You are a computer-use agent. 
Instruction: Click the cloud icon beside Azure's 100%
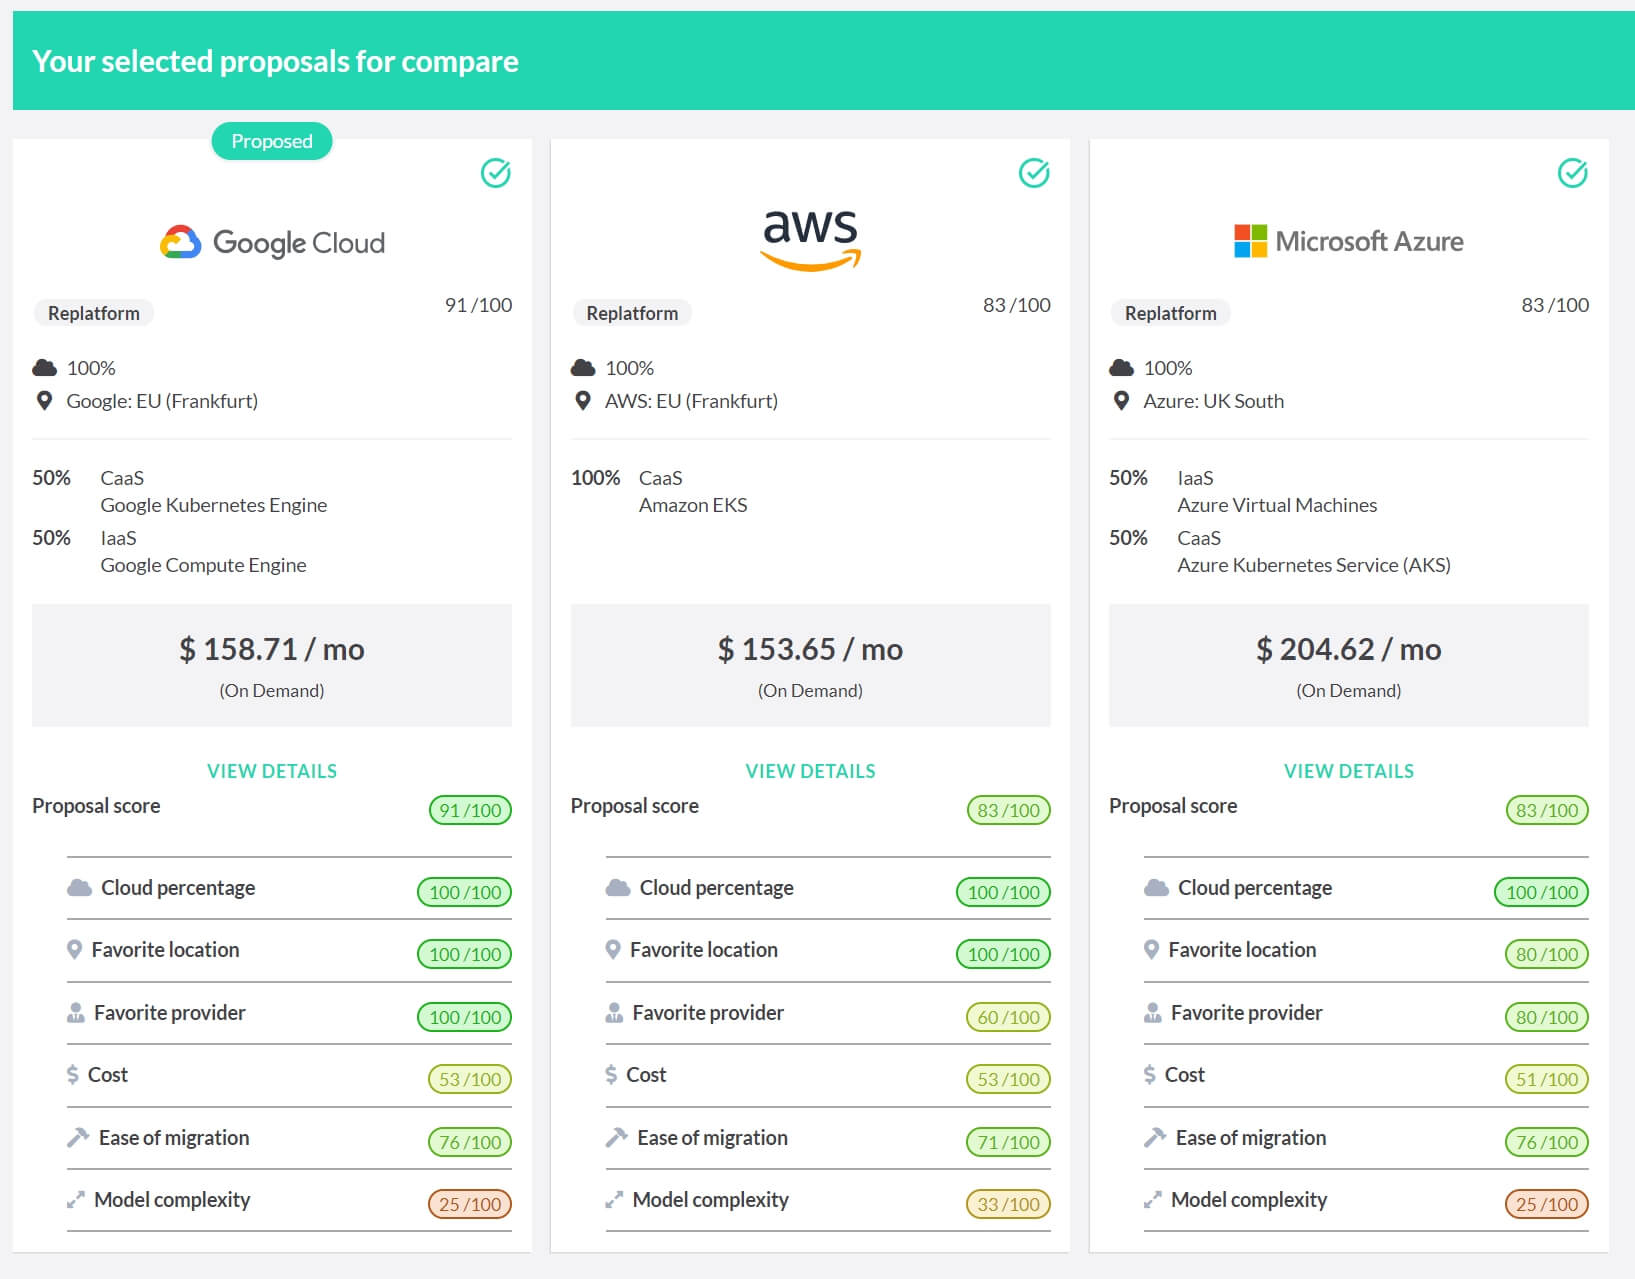point(1121,368)
